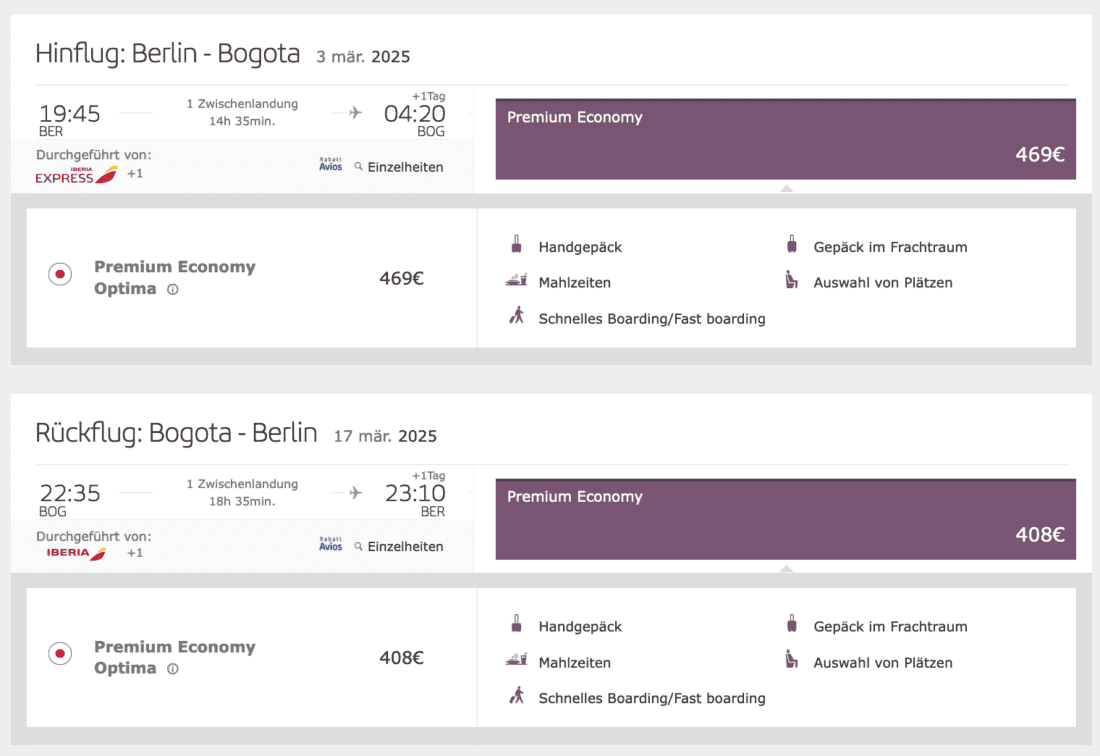Click Avios discount icon for Berlin-Bogota flight
Screen dimensions: 1100x756
(x=330, y=165)
